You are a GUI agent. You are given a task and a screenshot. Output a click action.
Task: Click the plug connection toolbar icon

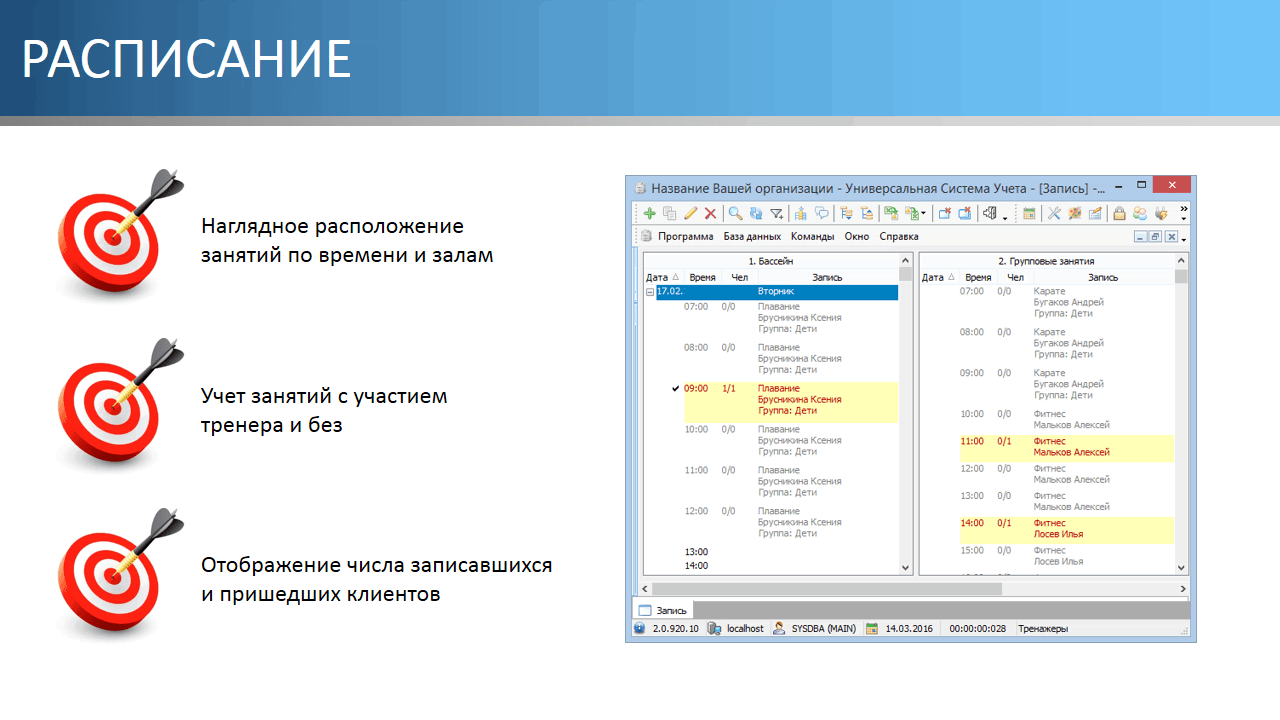[x=1161, y=213]
